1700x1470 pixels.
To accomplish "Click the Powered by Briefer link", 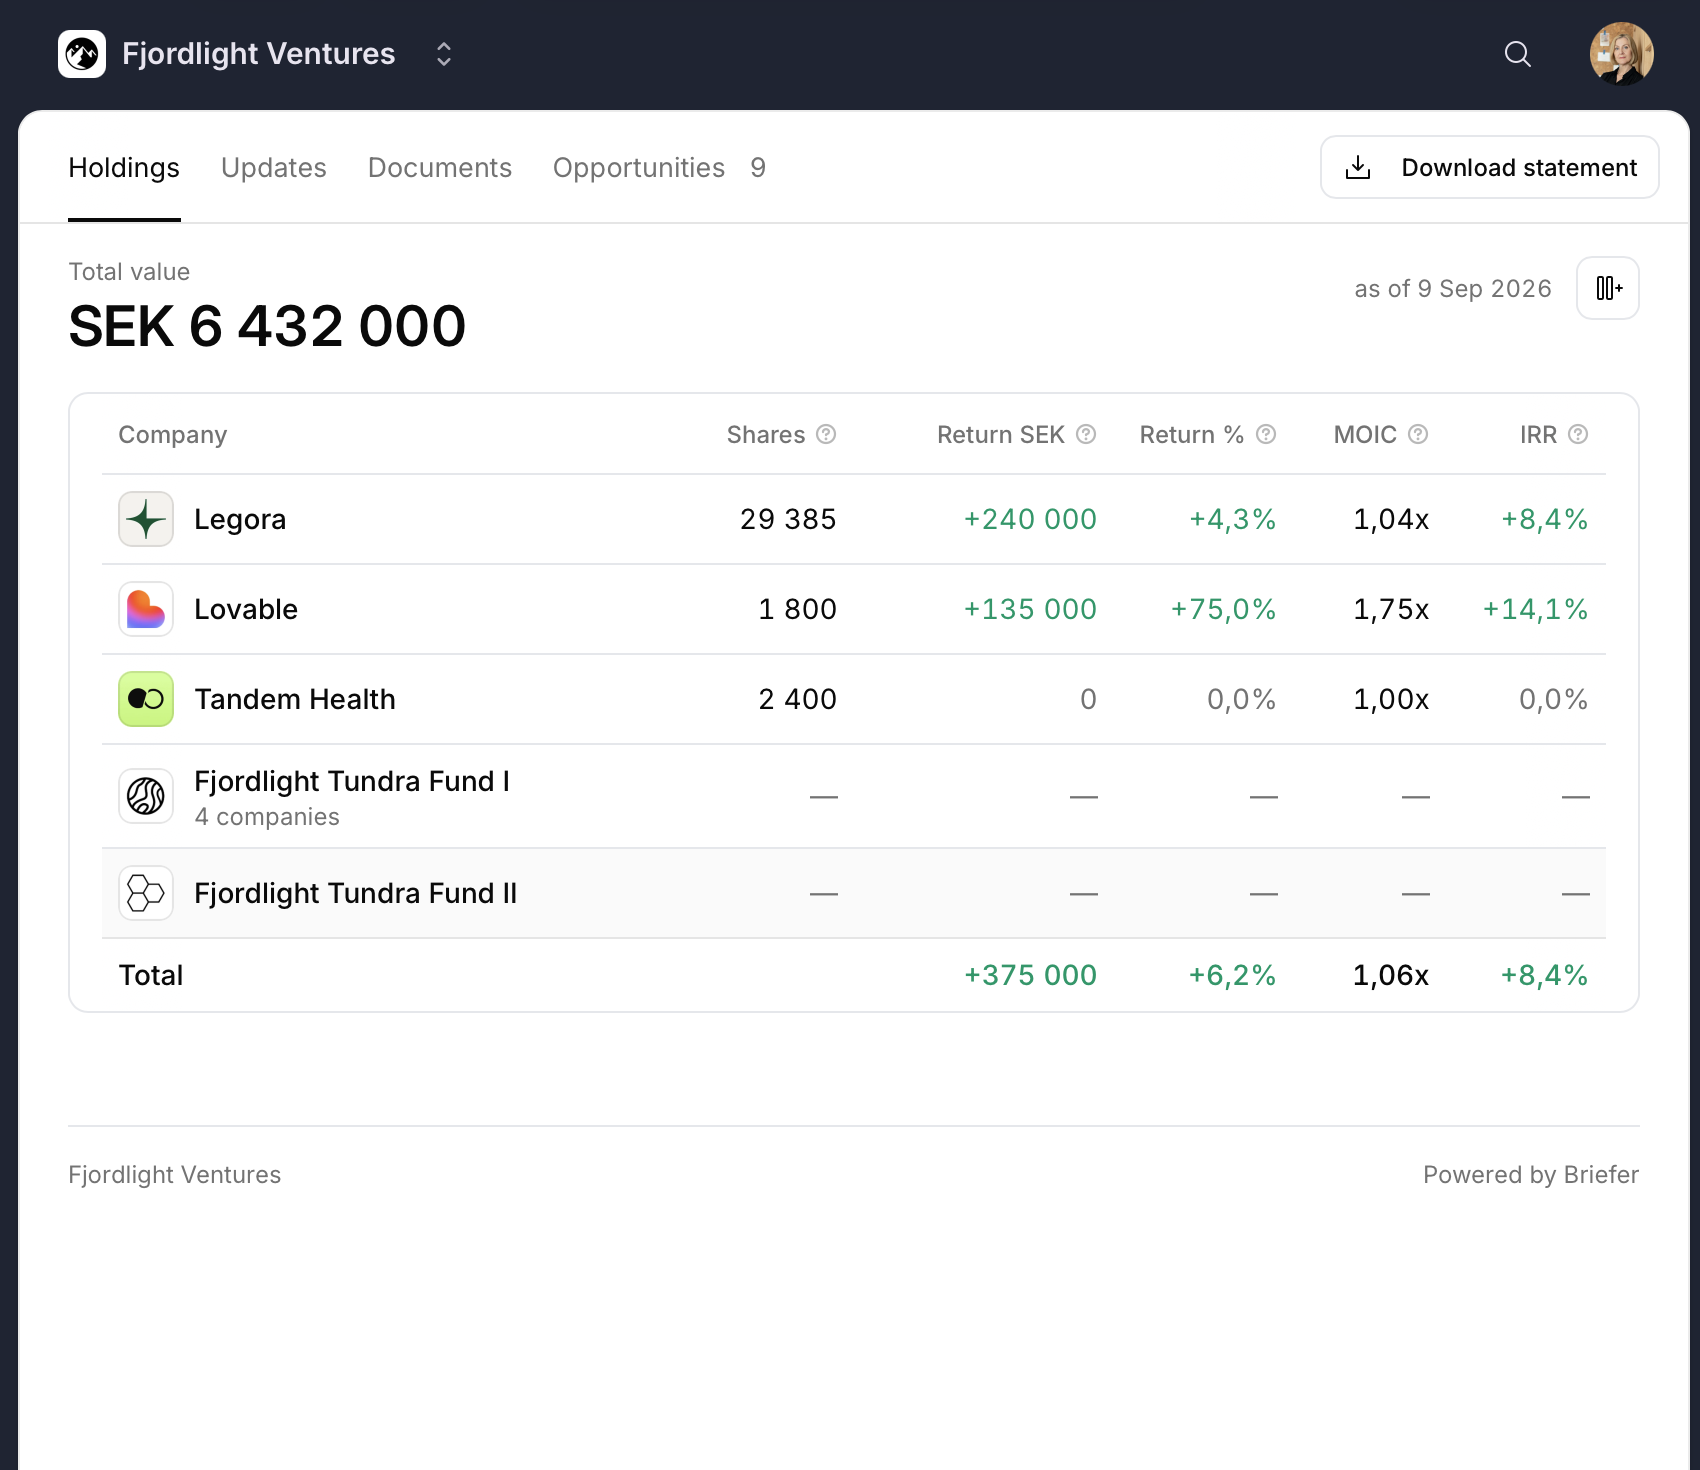I will pyautogui.click(x=1531, y=1175).
